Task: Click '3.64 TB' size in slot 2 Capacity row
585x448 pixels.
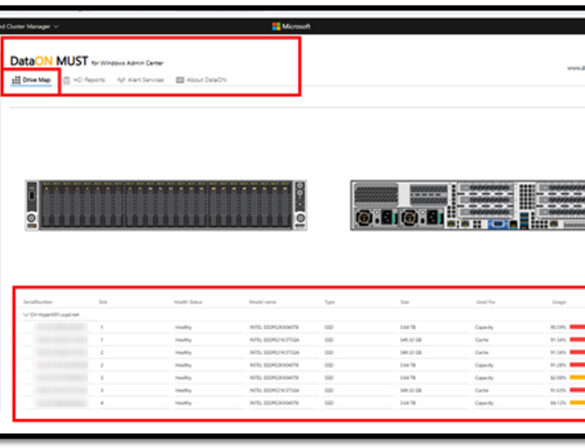Action: coord(407,365)
